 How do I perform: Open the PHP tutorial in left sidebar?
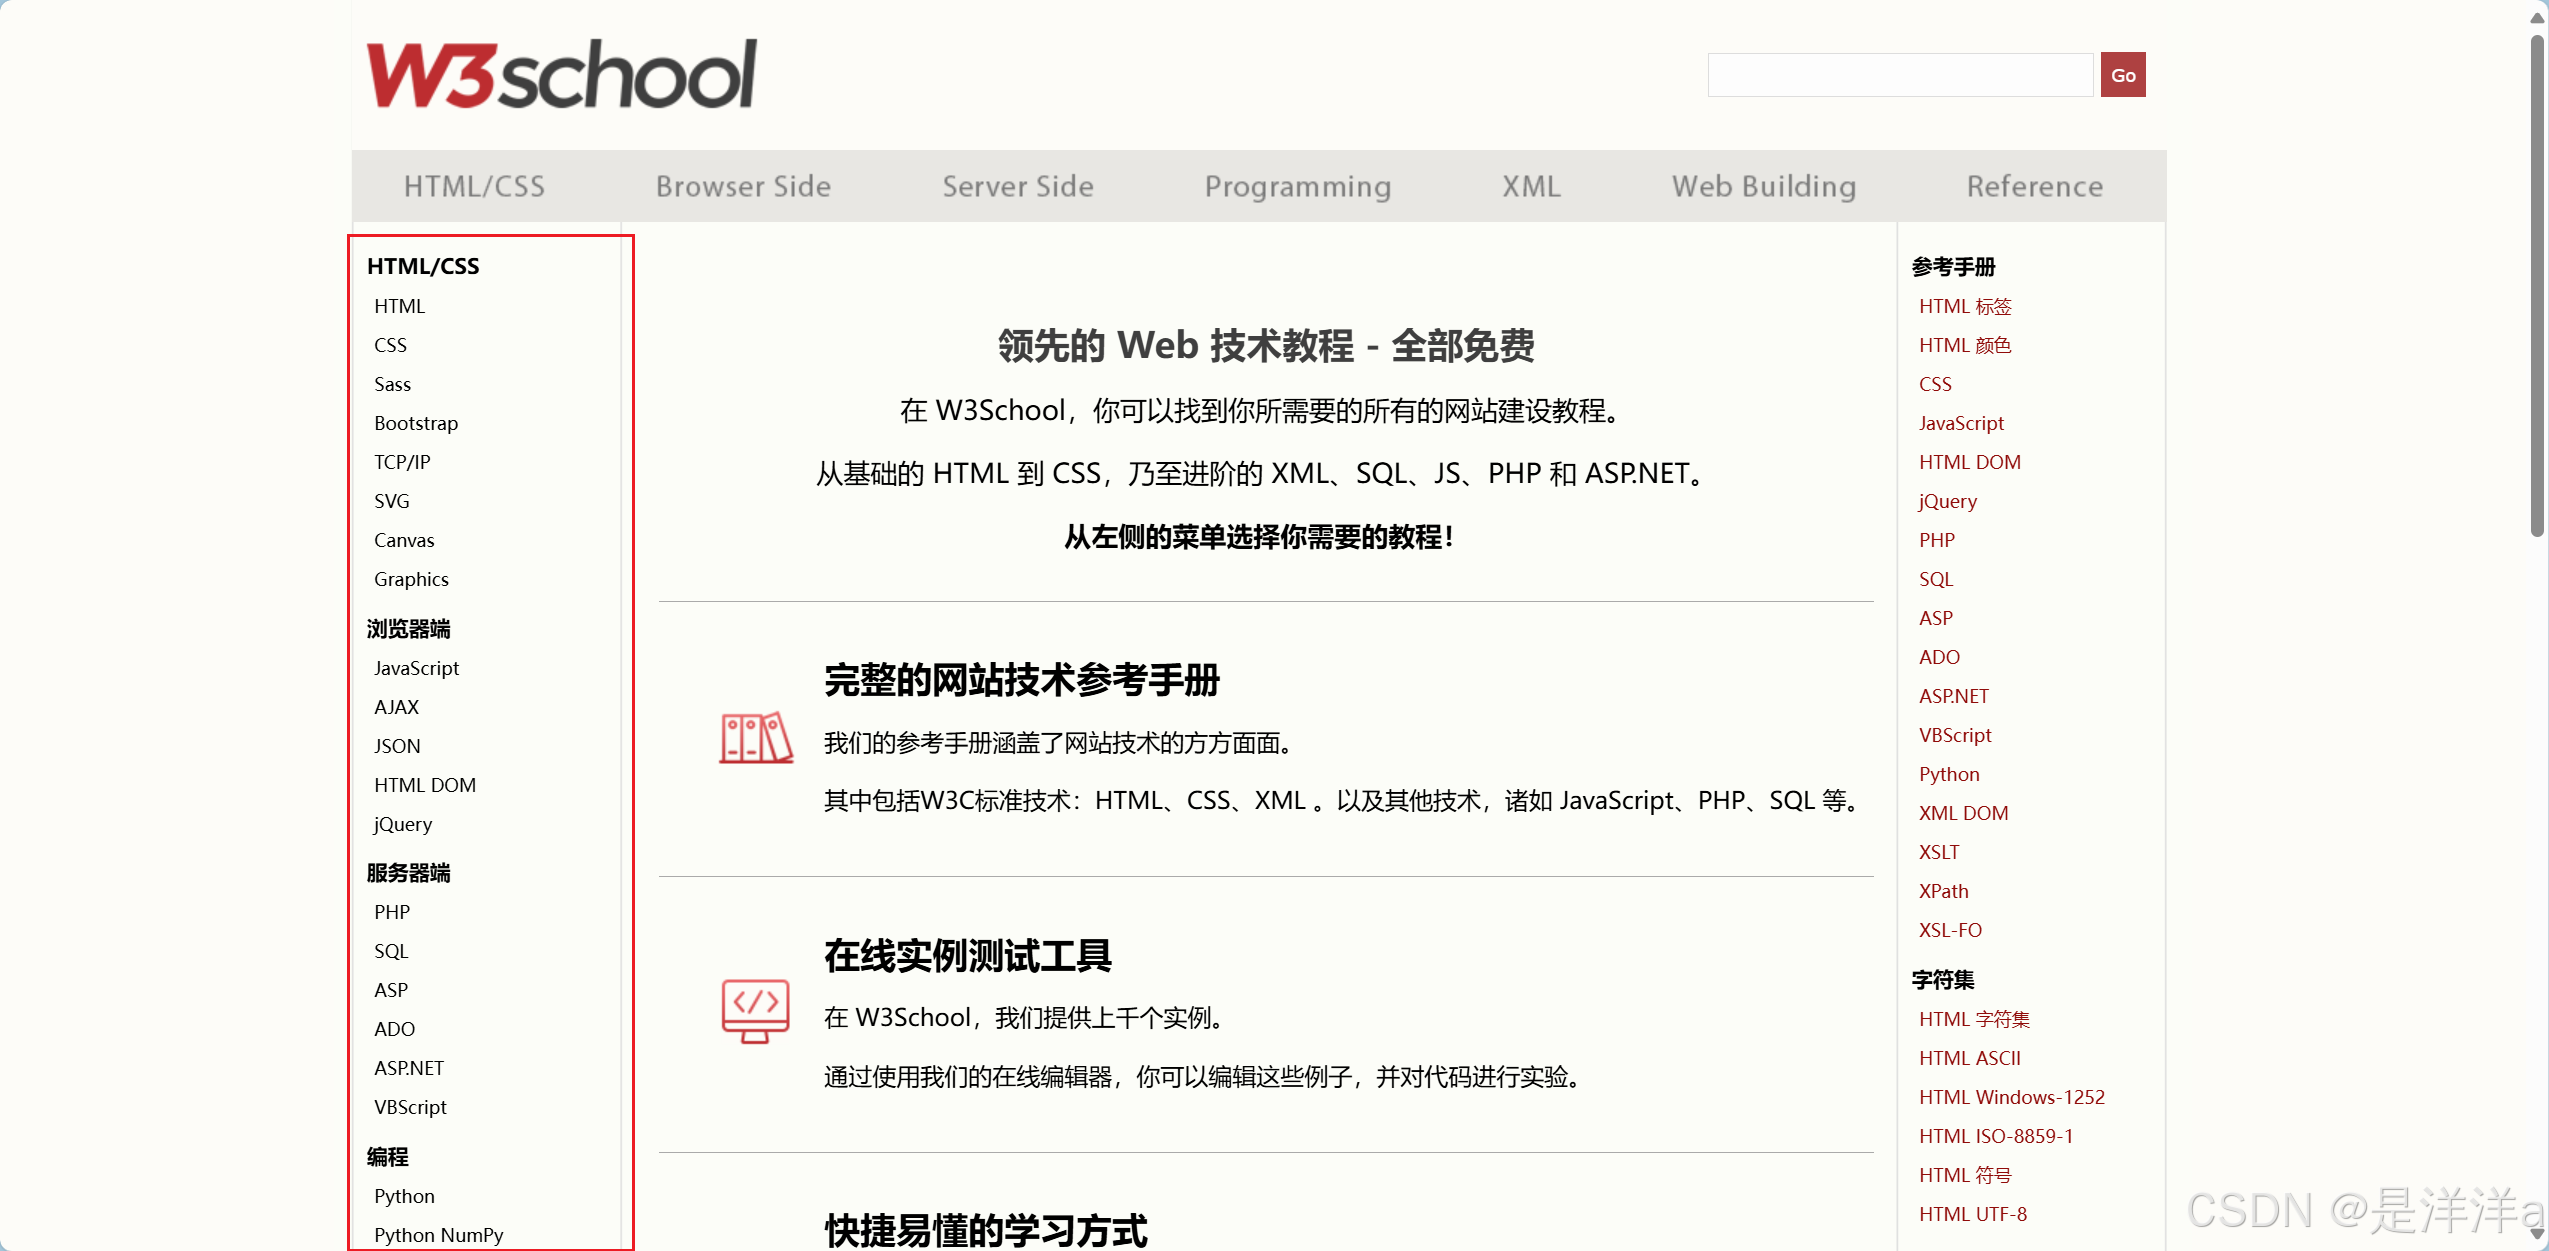point(392,912)
